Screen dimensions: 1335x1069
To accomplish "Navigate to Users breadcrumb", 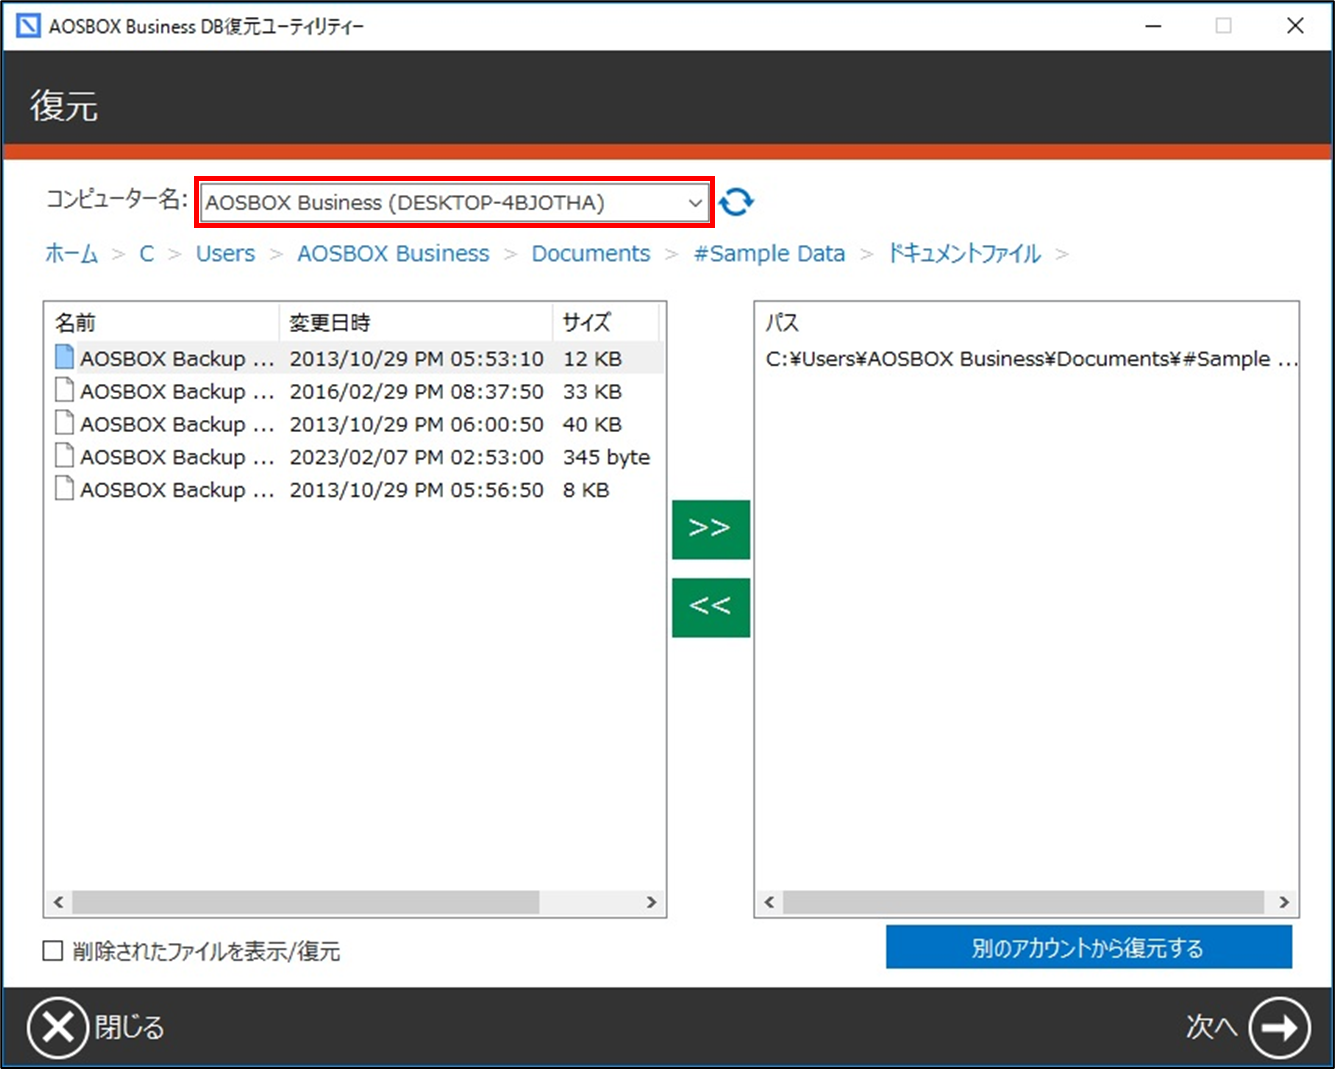I will tap(225, 254).
